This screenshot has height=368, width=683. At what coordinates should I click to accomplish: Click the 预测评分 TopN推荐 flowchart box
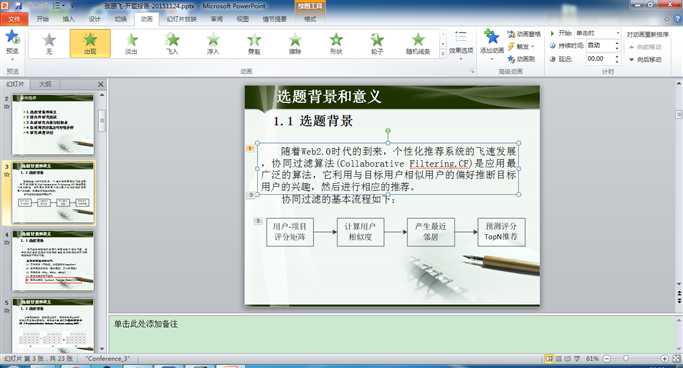click(x=501, y=232)
